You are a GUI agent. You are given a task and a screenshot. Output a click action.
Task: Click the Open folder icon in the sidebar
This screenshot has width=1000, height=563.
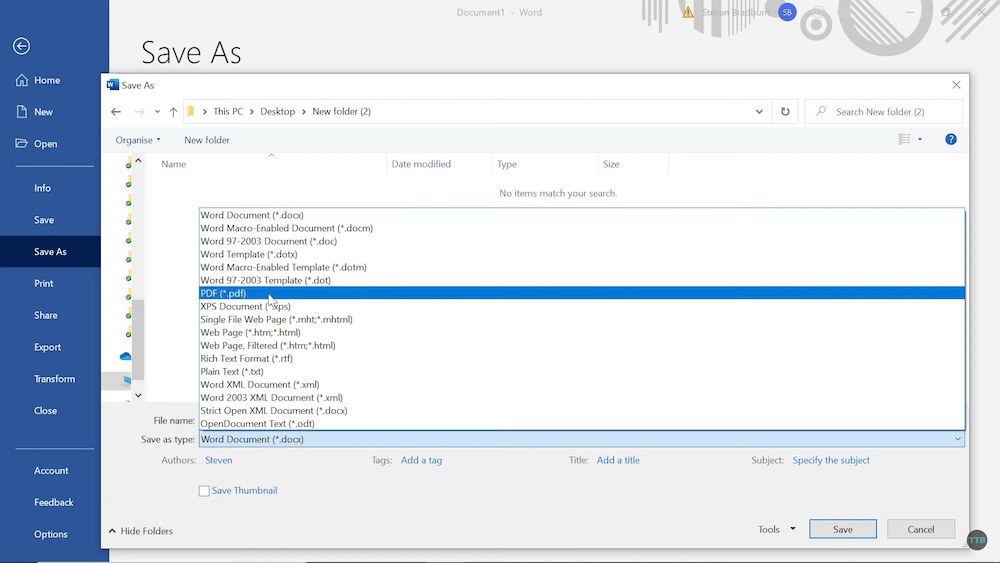[x=22, y=143]
